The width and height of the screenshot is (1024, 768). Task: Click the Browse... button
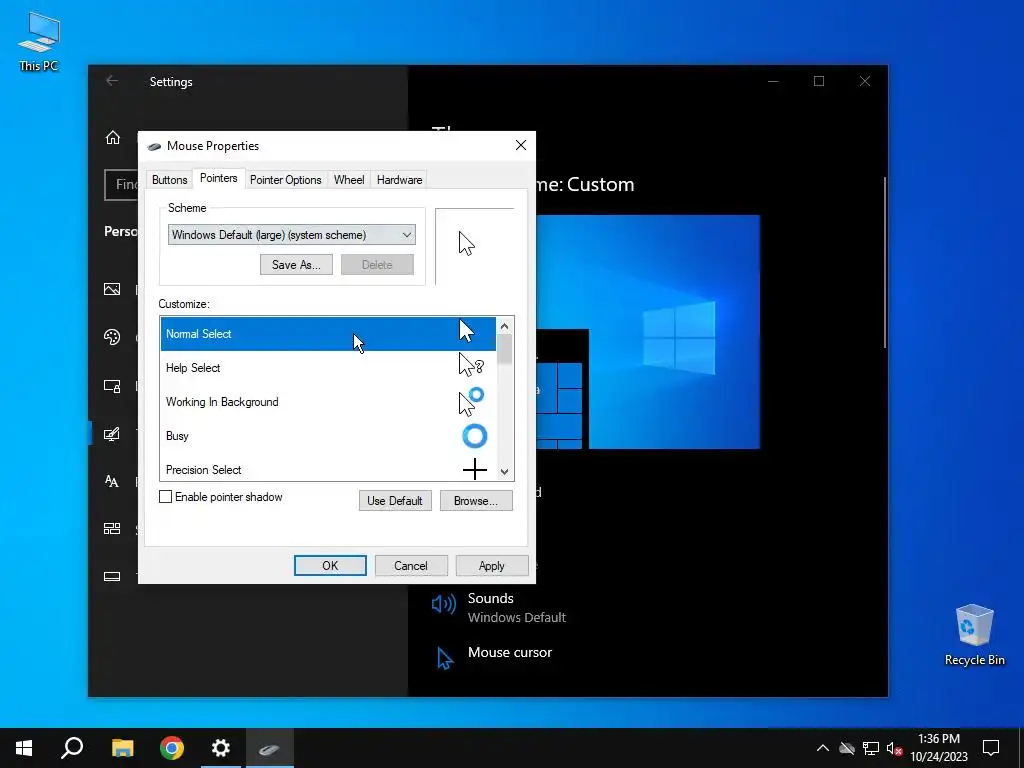click(x=476, y=501)
